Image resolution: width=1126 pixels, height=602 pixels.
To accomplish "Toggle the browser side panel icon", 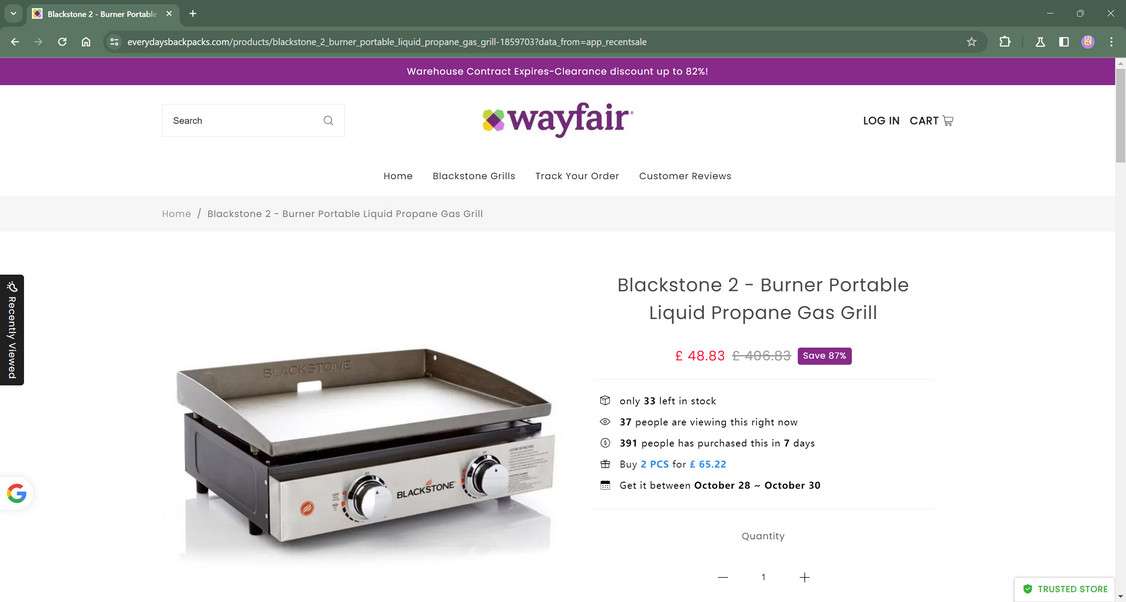I will pyautogui.click(x=1064, y=42).
